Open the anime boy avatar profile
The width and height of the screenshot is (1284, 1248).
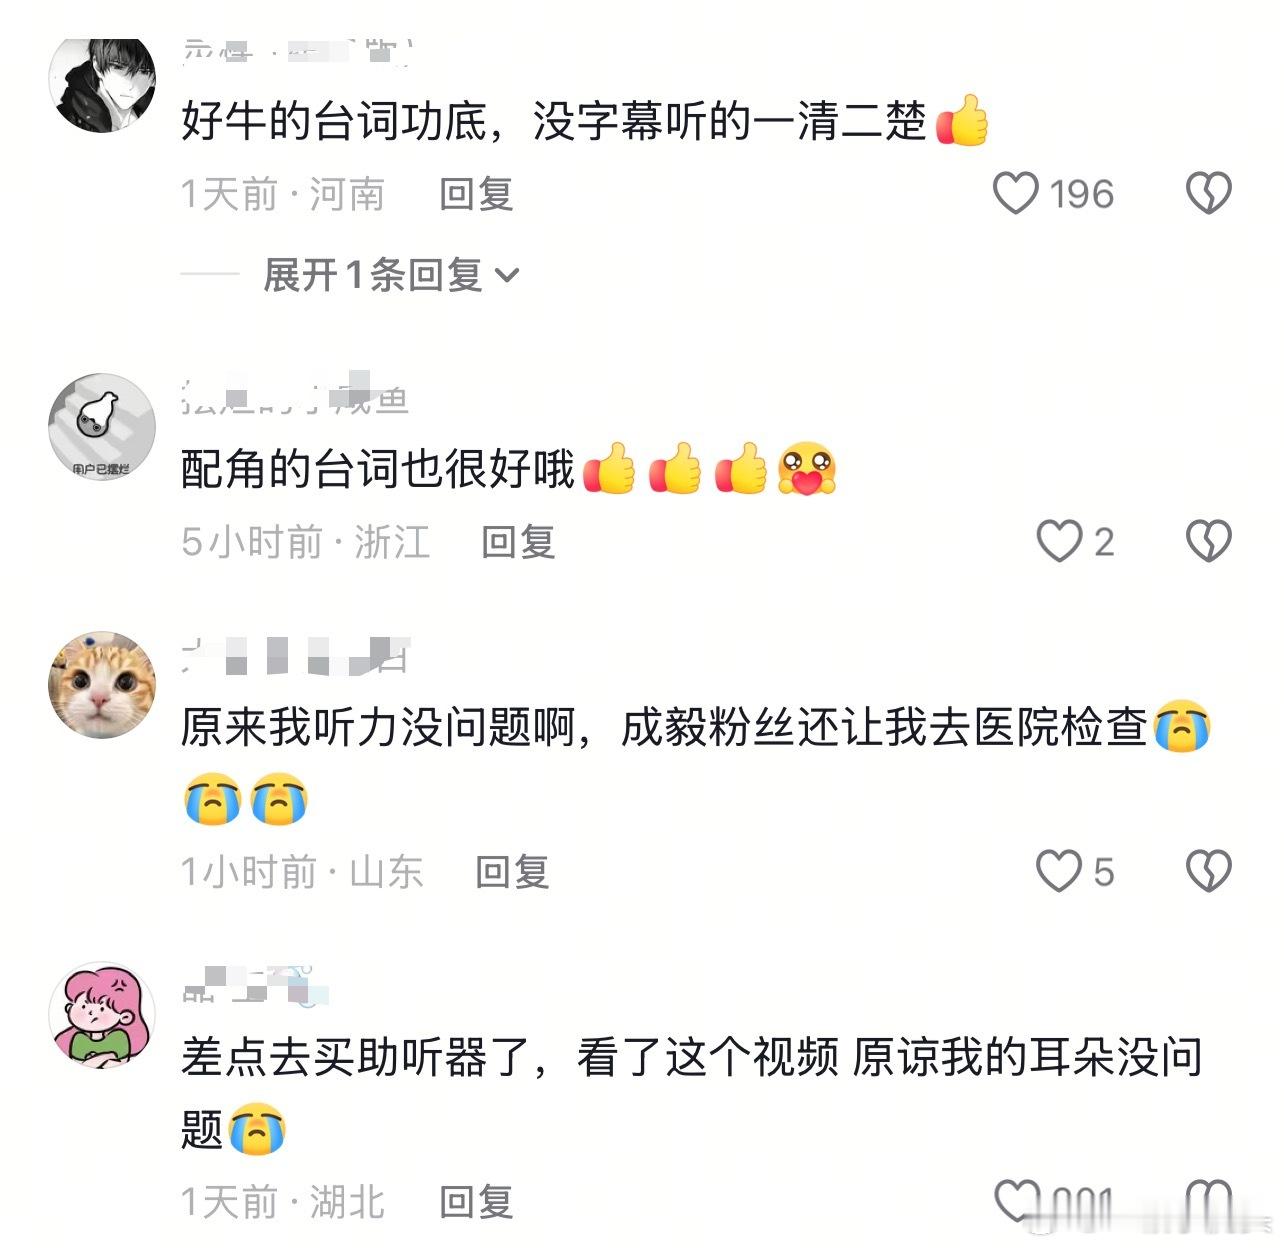coord(102,85)
